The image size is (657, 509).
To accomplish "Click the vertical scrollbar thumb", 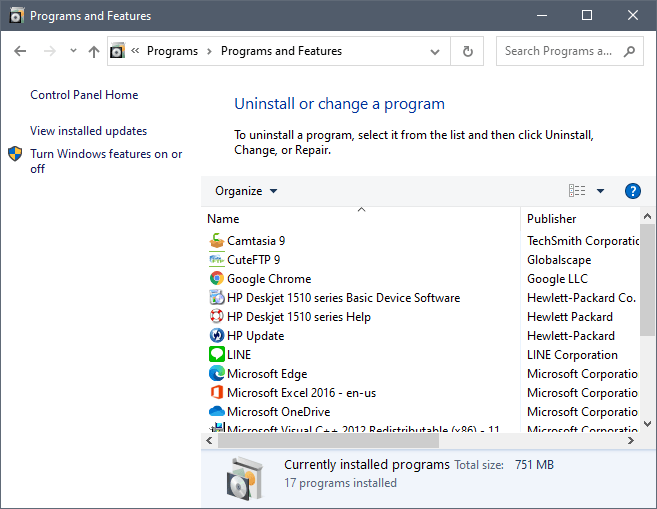I will click(x=647, y=280).
